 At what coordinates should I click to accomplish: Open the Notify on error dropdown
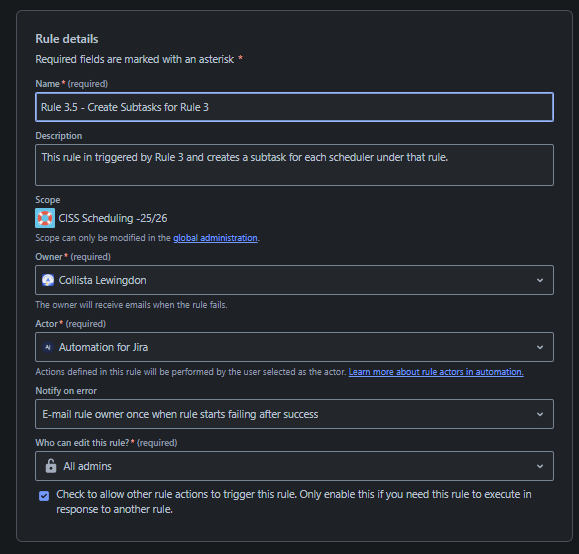pyautogui.click(x=294, y=414)
